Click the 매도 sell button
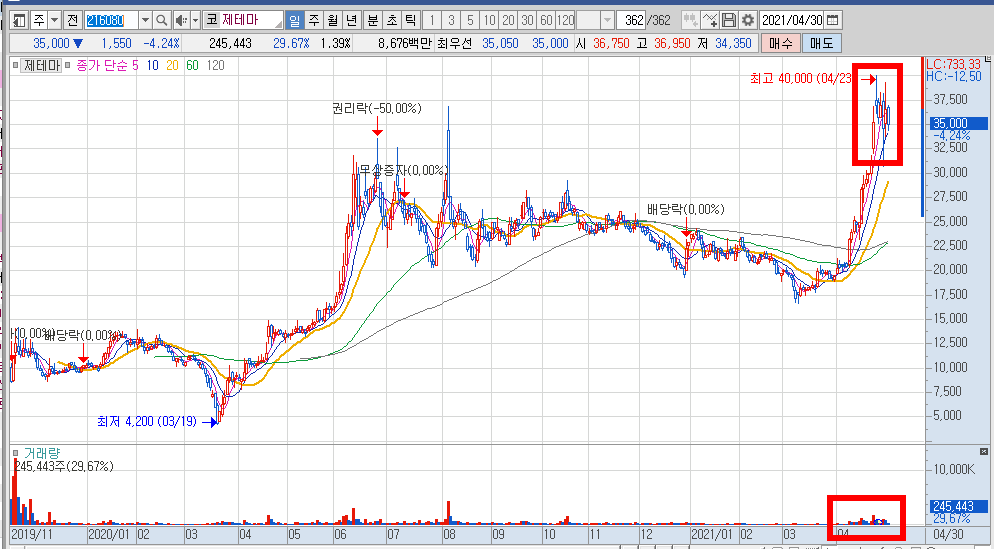This screenshot has height=549, width=994. [821, 44]
